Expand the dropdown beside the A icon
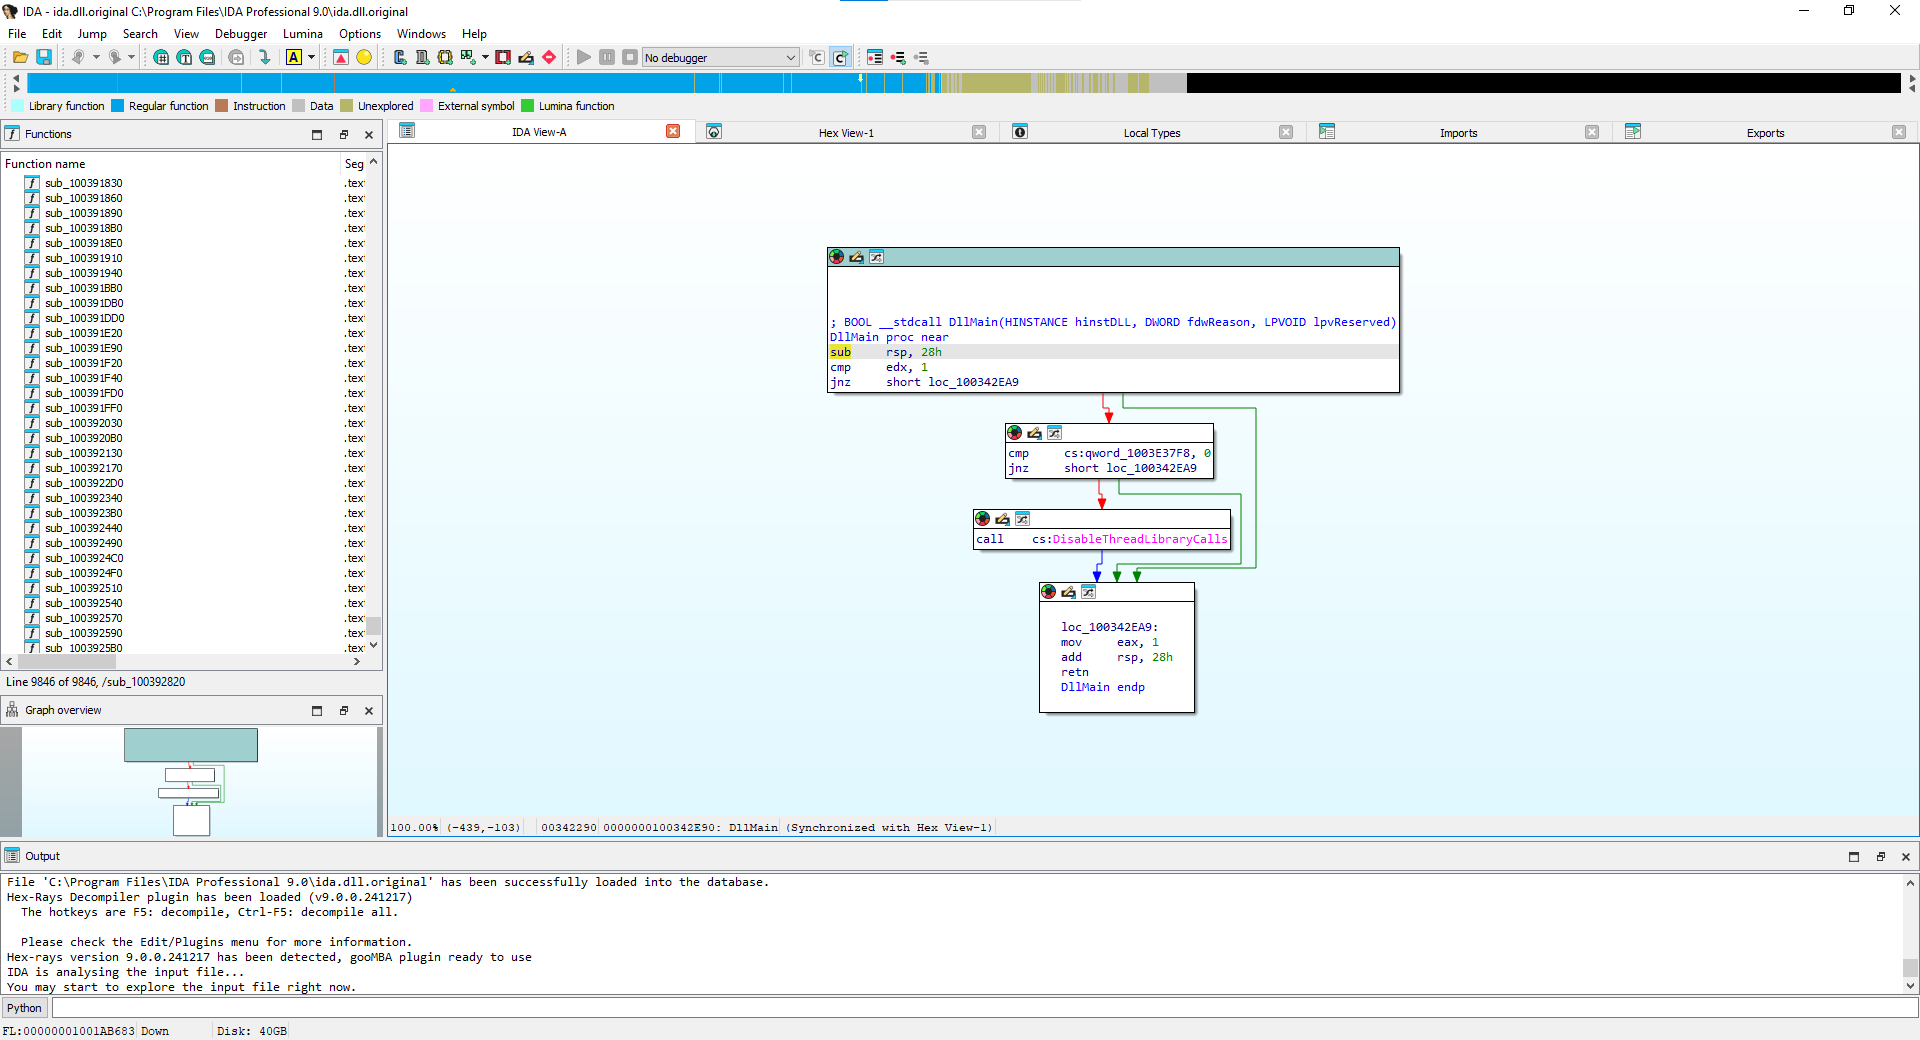This screenshot has height=1040, width=1920. [311, 57]
